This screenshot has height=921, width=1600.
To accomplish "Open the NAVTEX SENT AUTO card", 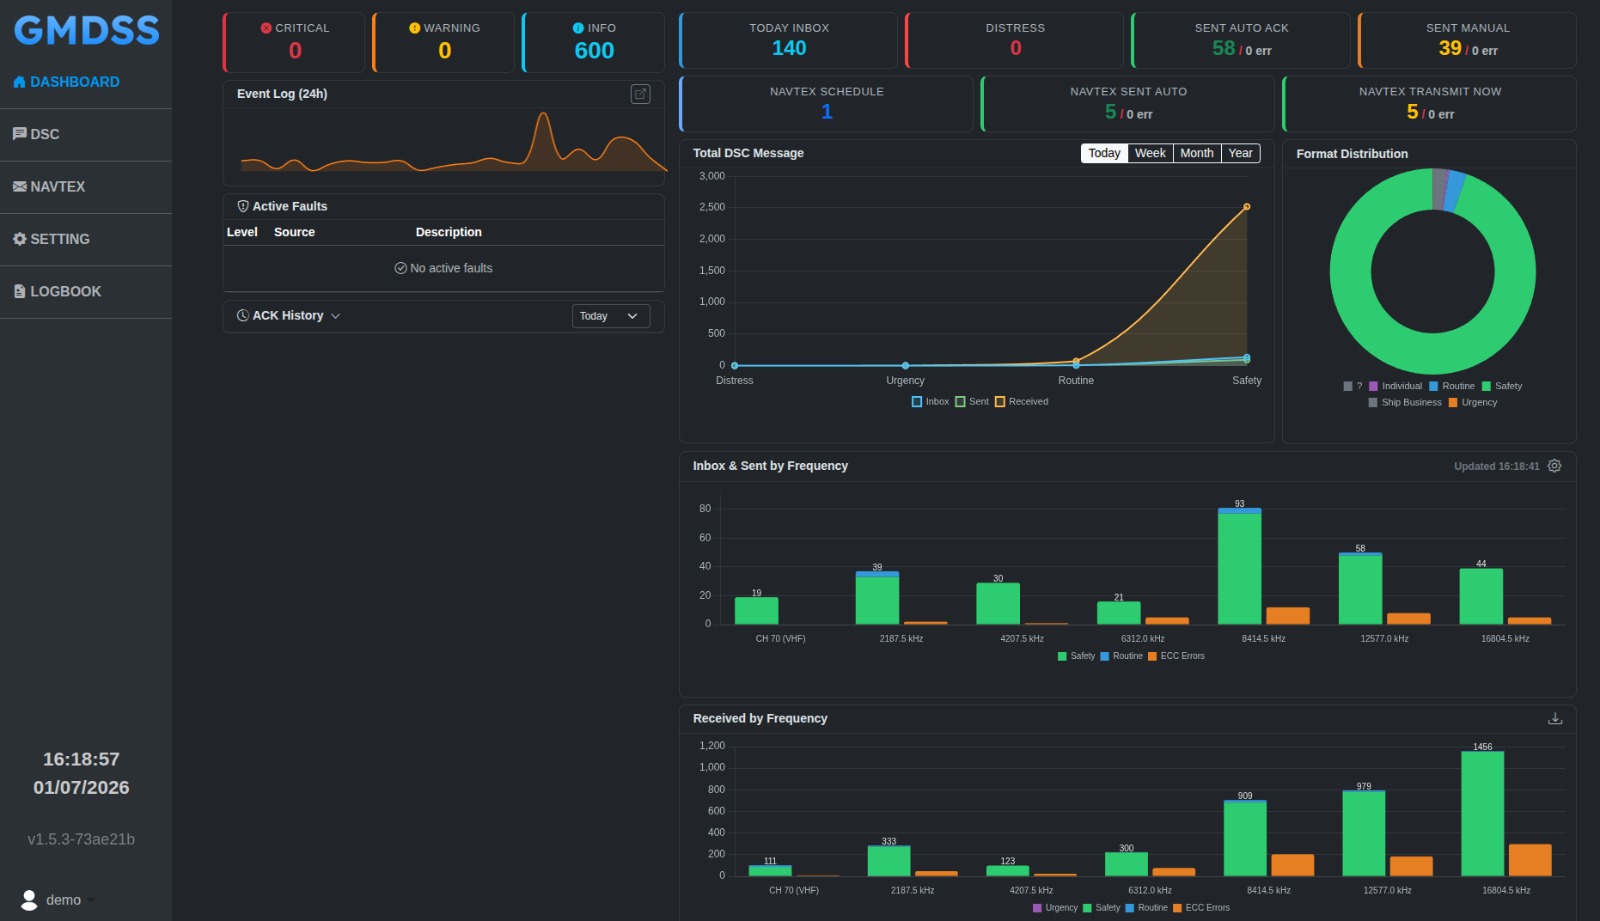I will pyautogui.click(x=1128, y=104).
